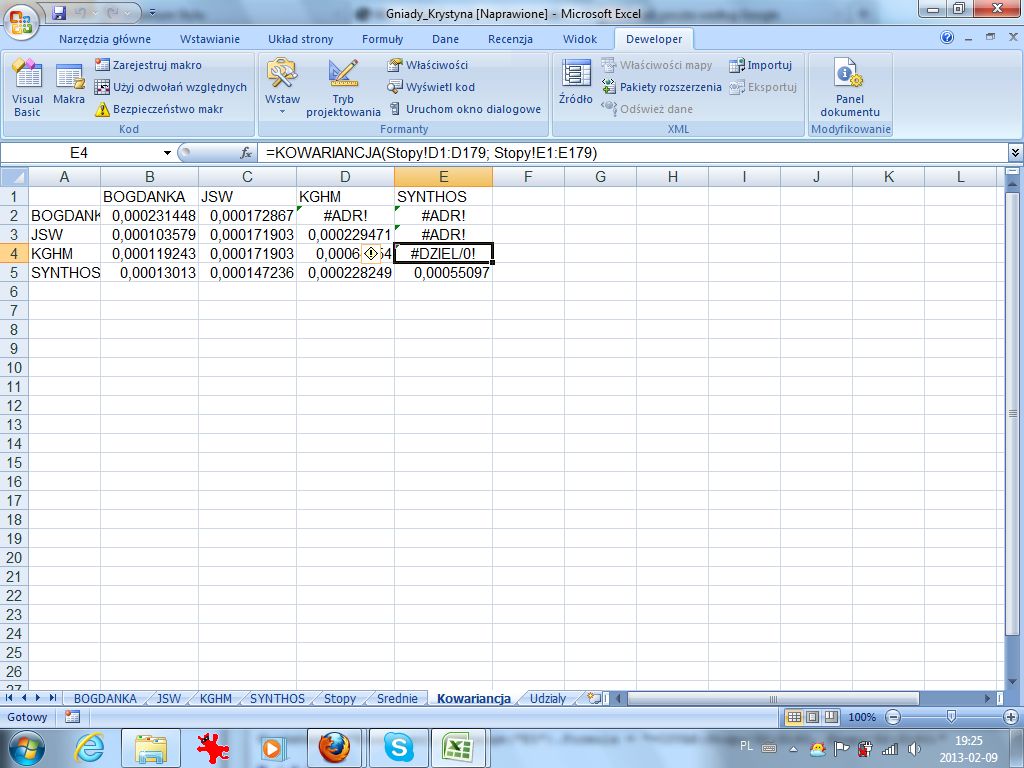
Task: Click the vertical scrollbar
Action: tap(1013, 413)
